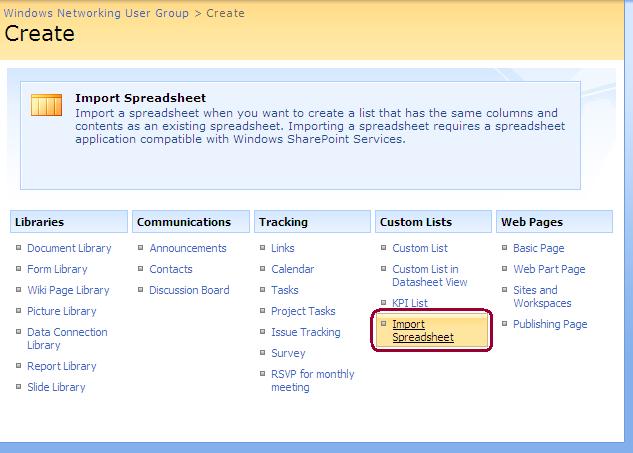633x453 pixels.
Task: Select RSVP for monthly meeting
Action: pyautogui.click(x=312, y=381)
